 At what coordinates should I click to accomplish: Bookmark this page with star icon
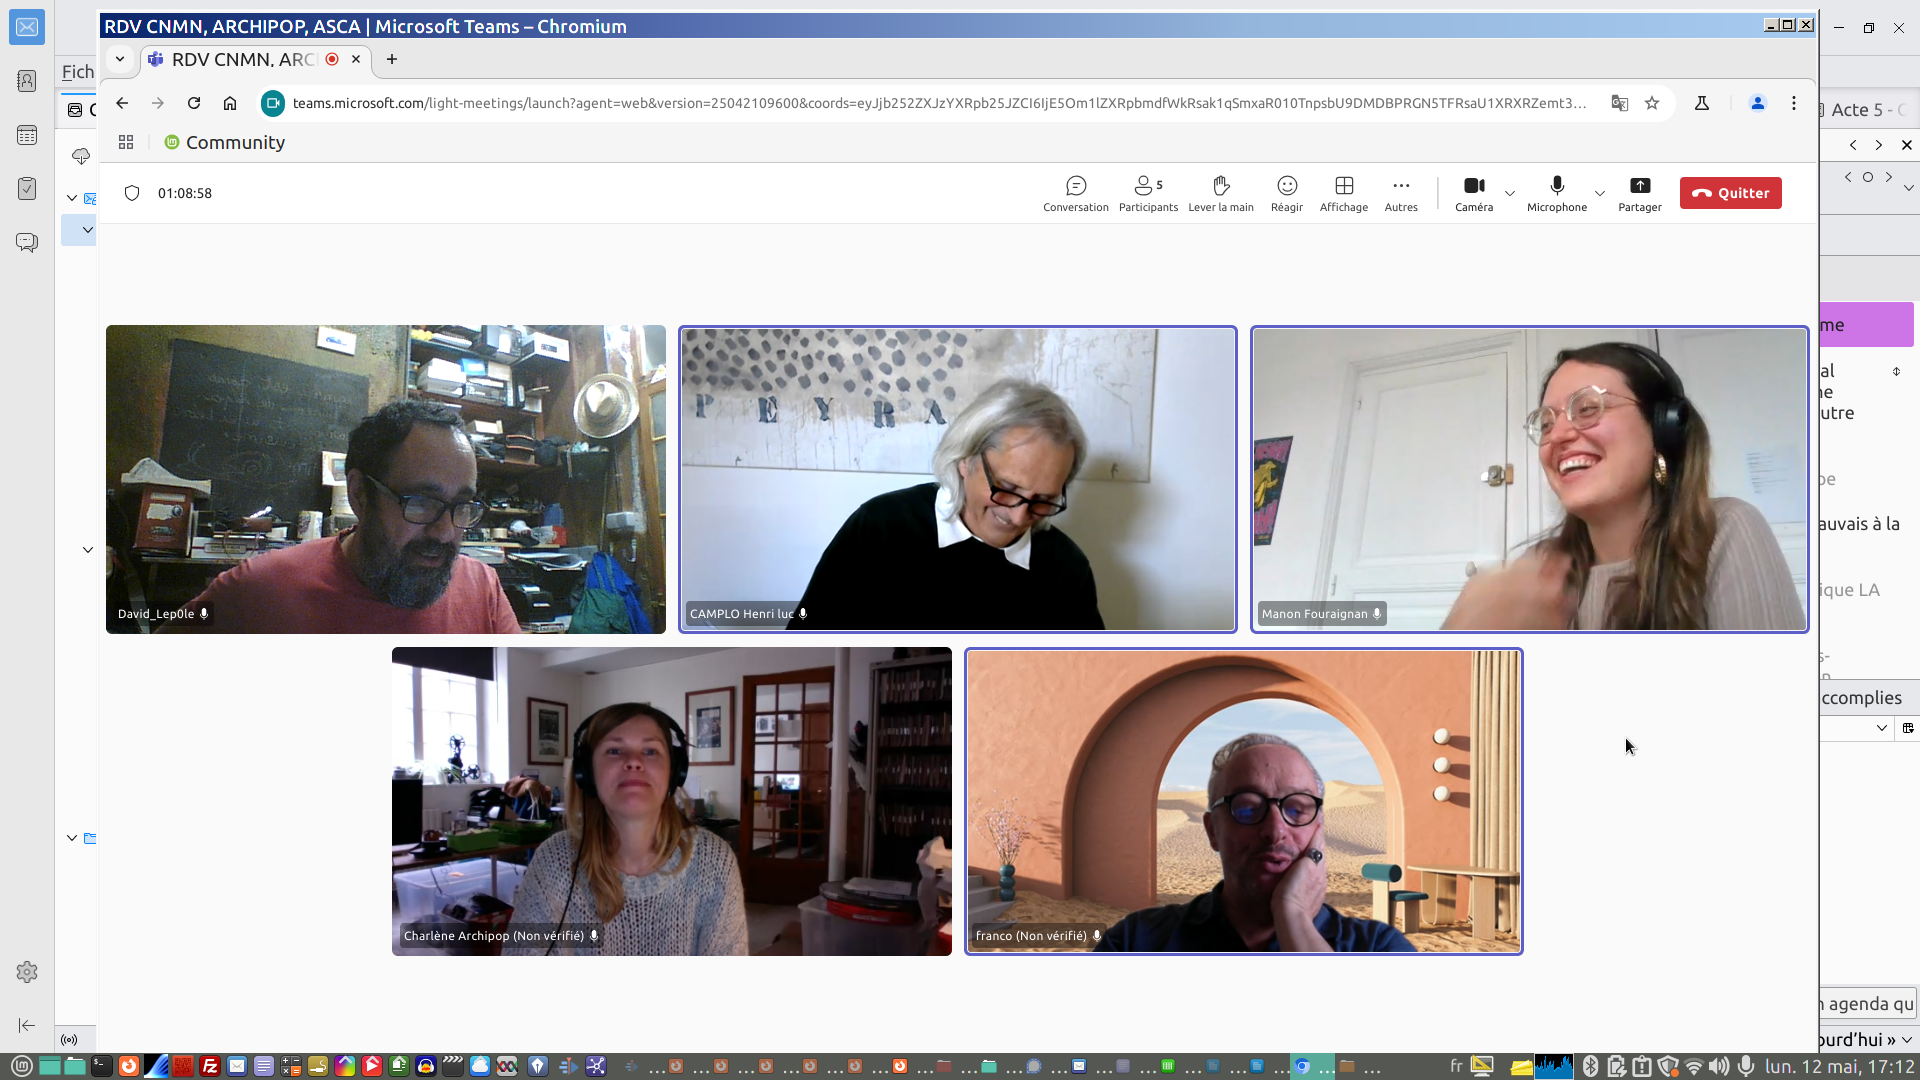tap(1652, 103)
